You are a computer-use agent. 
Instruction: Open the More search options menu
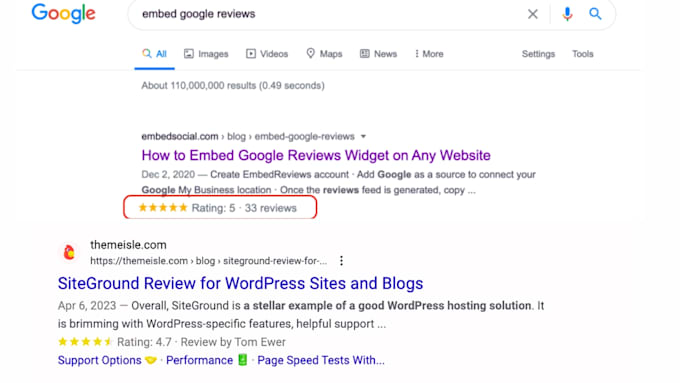(429, 54)
